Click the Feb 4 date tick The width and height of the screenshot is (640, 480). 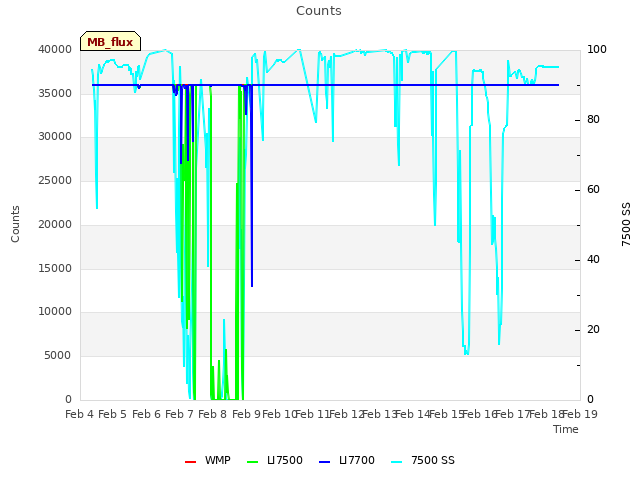80,414
